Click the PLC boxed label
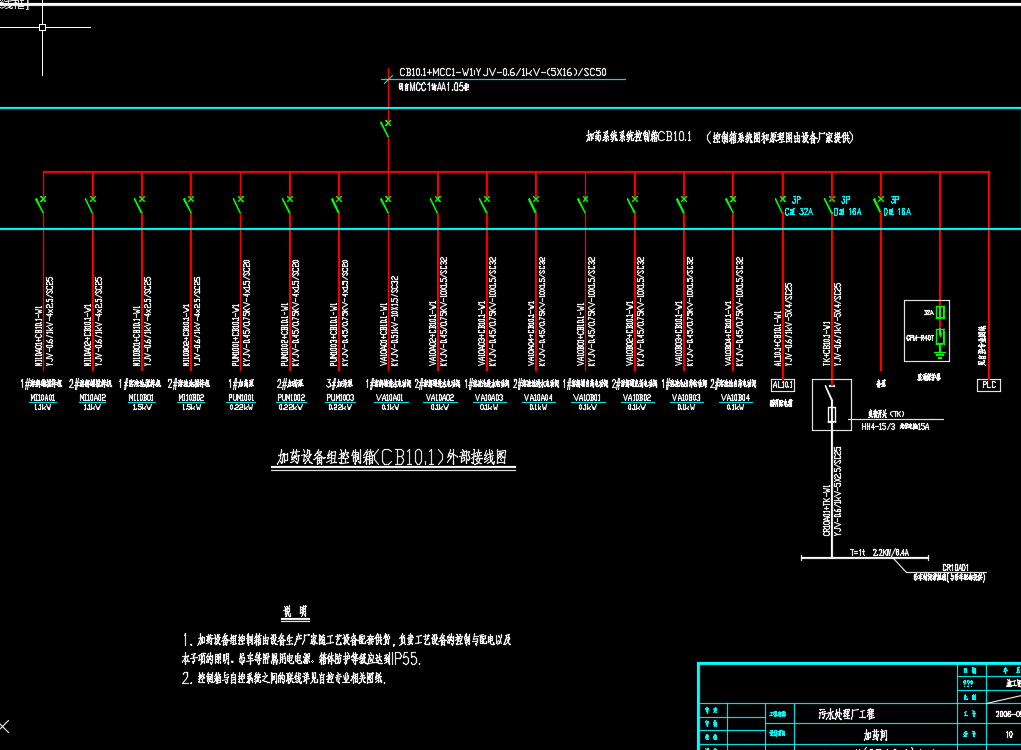The height and width of the screenshot is (750, 1021). [x=989, y=385]
